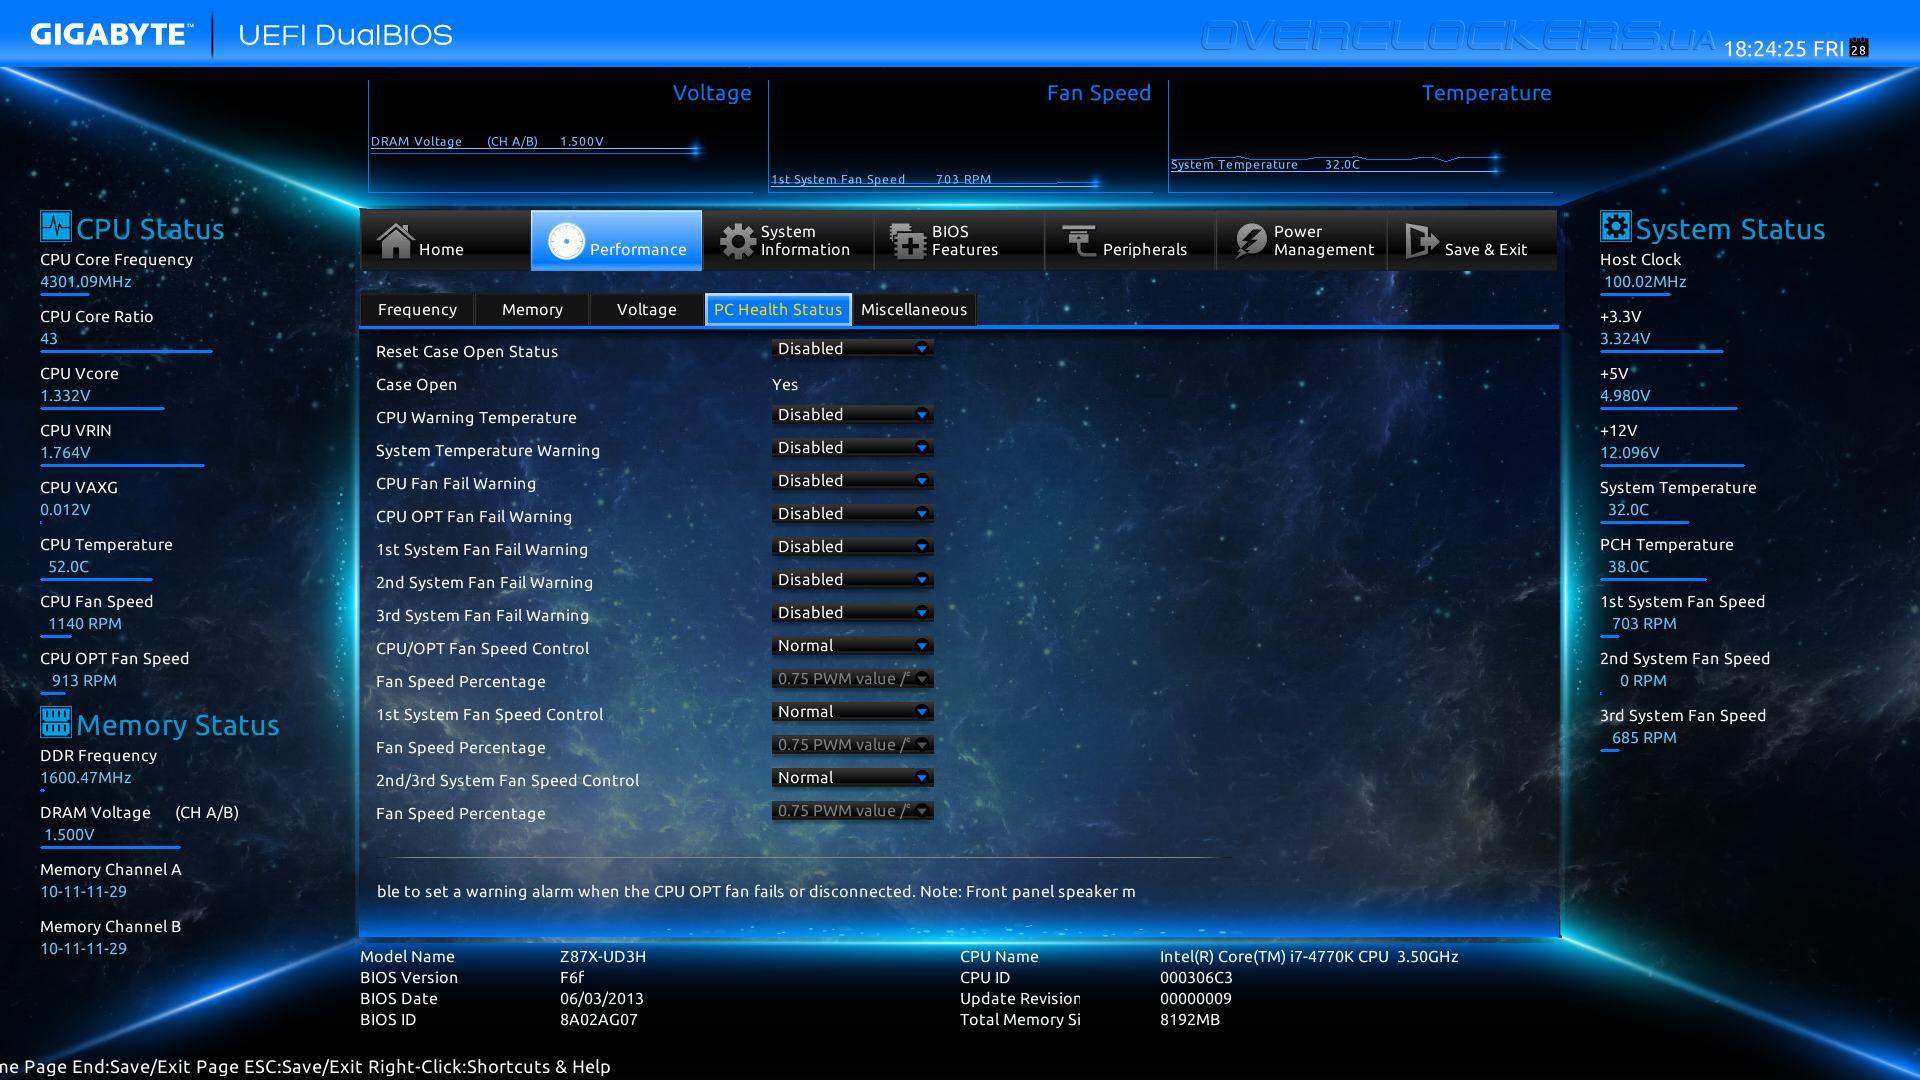The image size is (1920, 1080).
Task: Click the Home house icon
Action: pos(395,240)
